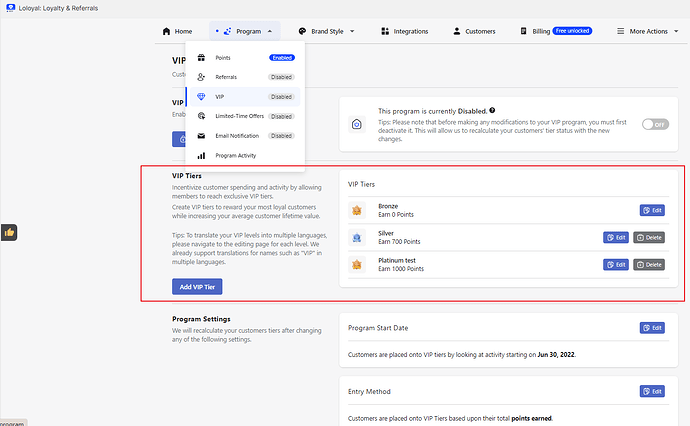Screen dimensions: 690x426
Task: Click the Platinum test tier badge icon
Action: [x=357, y=265]
